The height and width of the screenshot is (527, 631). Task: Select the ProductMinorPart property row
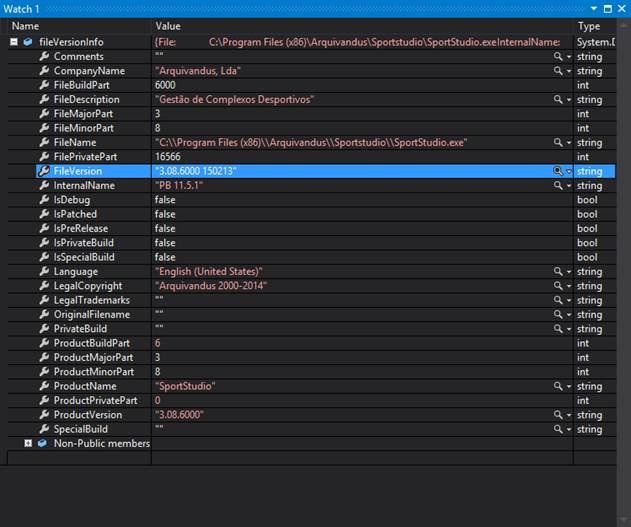tap(312, 372)
